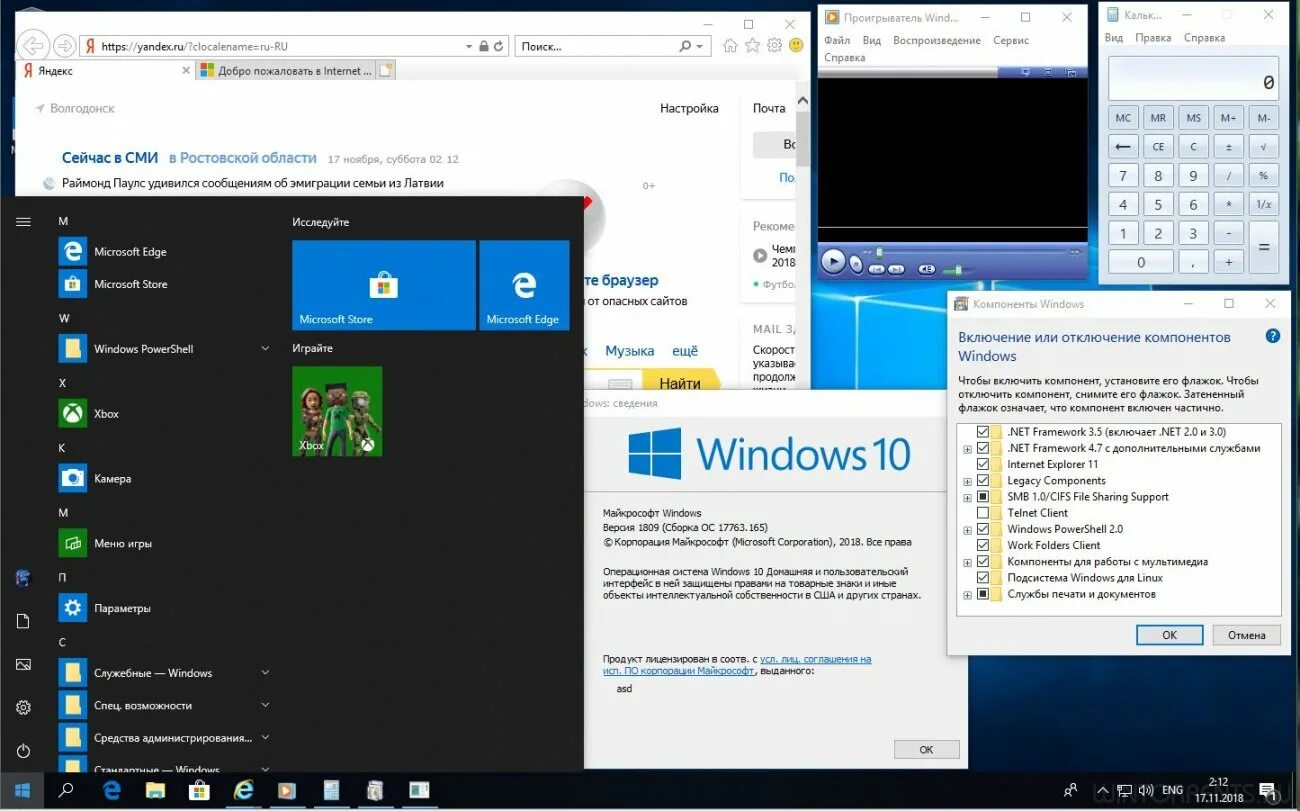The image size is (1300, 811).
Task: Click the Windows Start button
Action: click(x=22, y=790)
